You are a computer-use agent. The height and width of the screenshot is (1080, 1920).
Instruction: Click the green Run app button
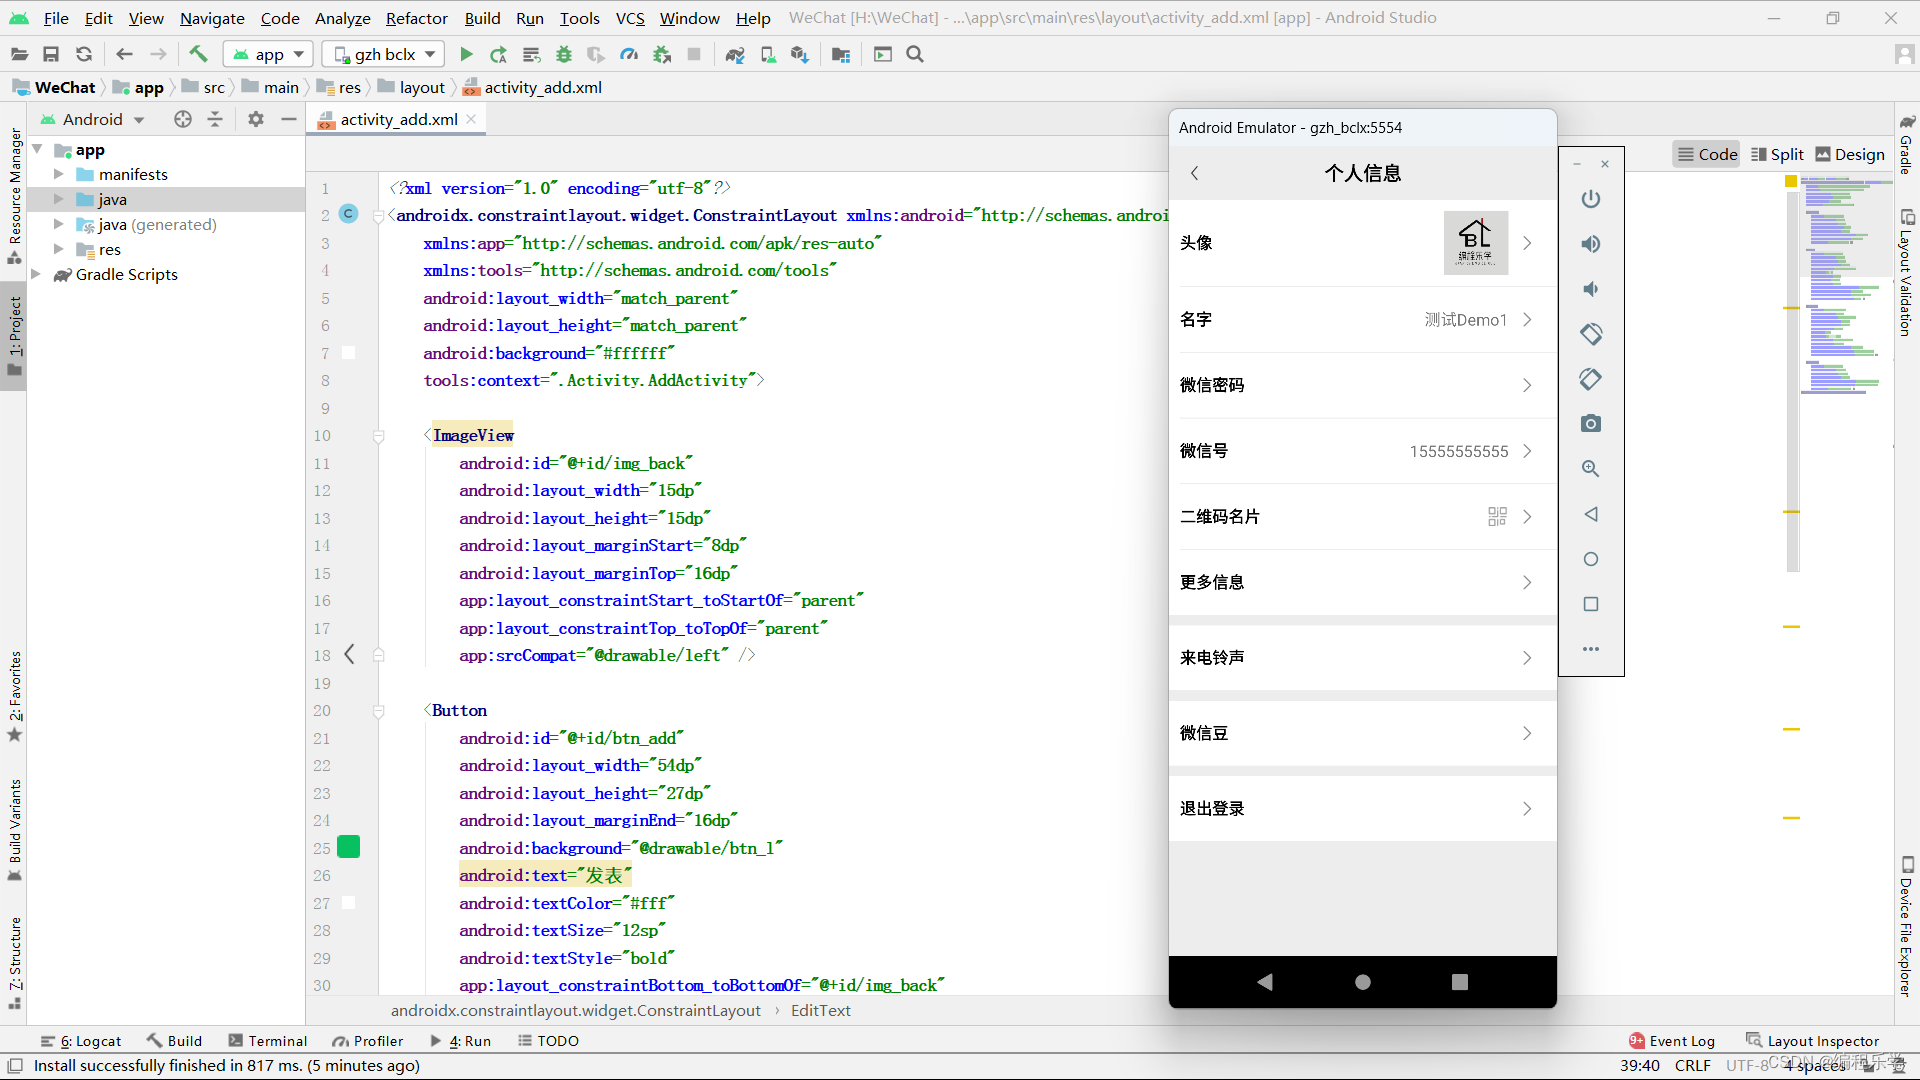coord(466,54)
